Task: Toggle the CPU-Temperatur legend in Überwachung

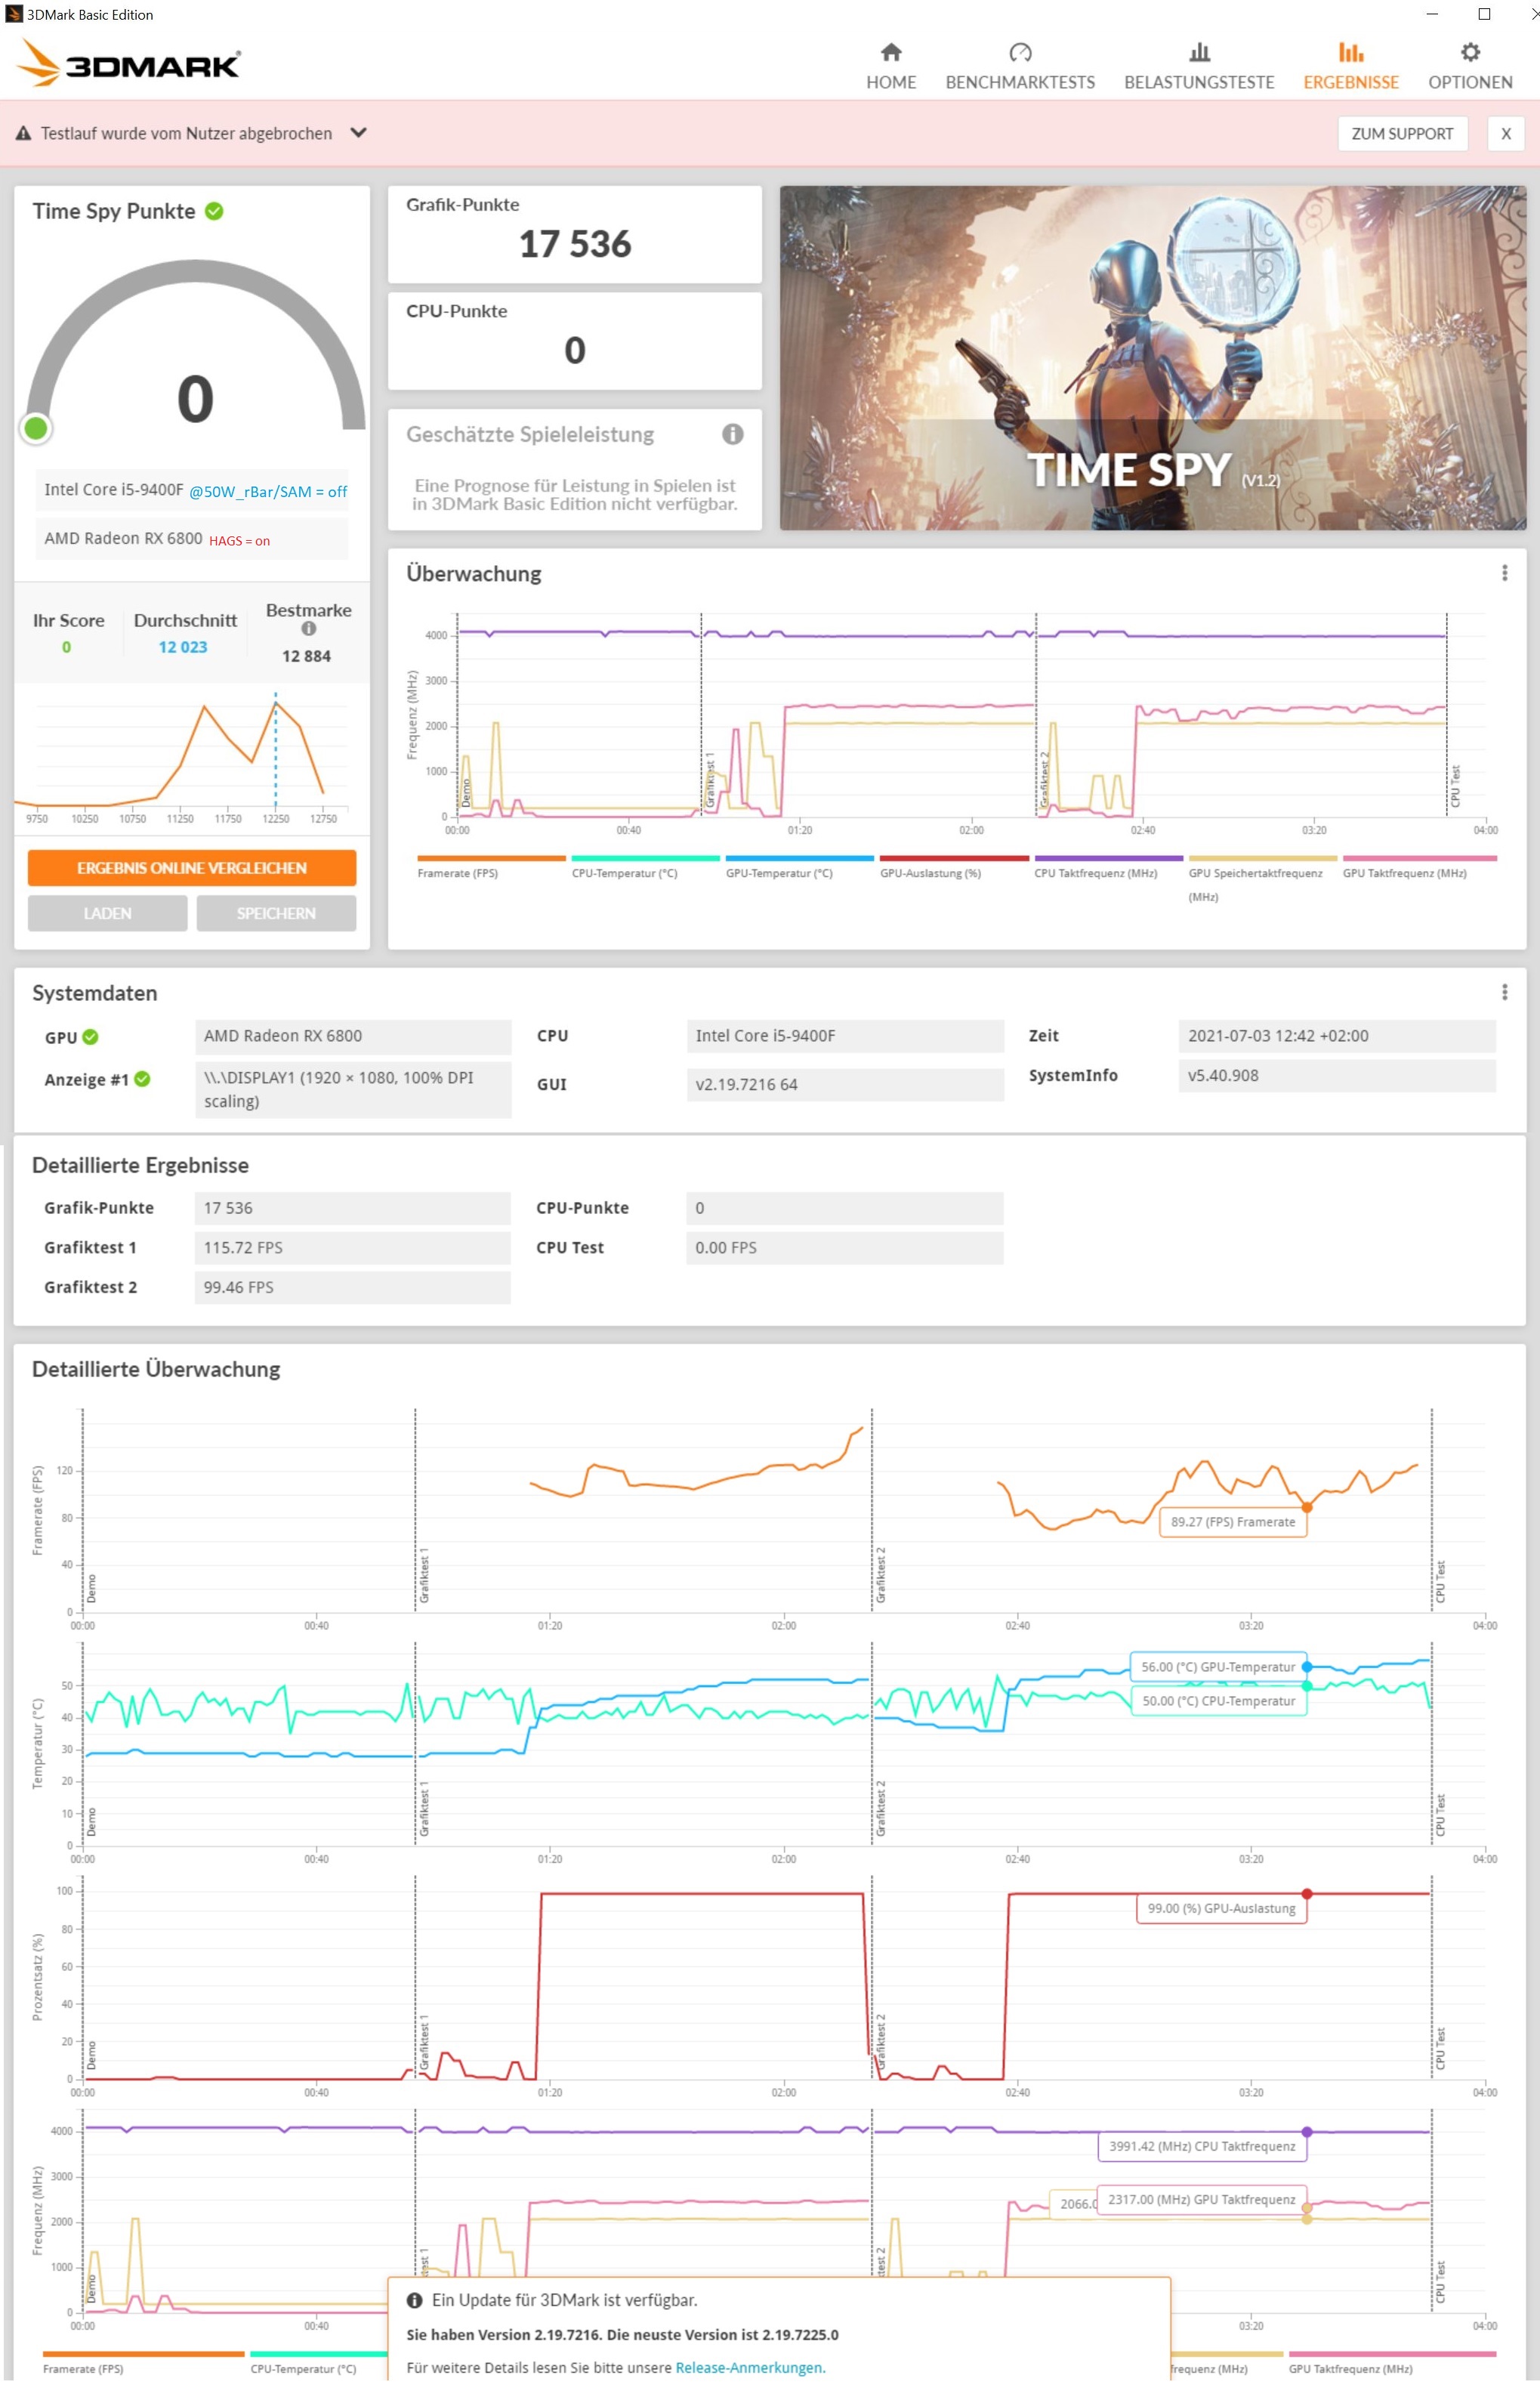Action: (624, 873)
